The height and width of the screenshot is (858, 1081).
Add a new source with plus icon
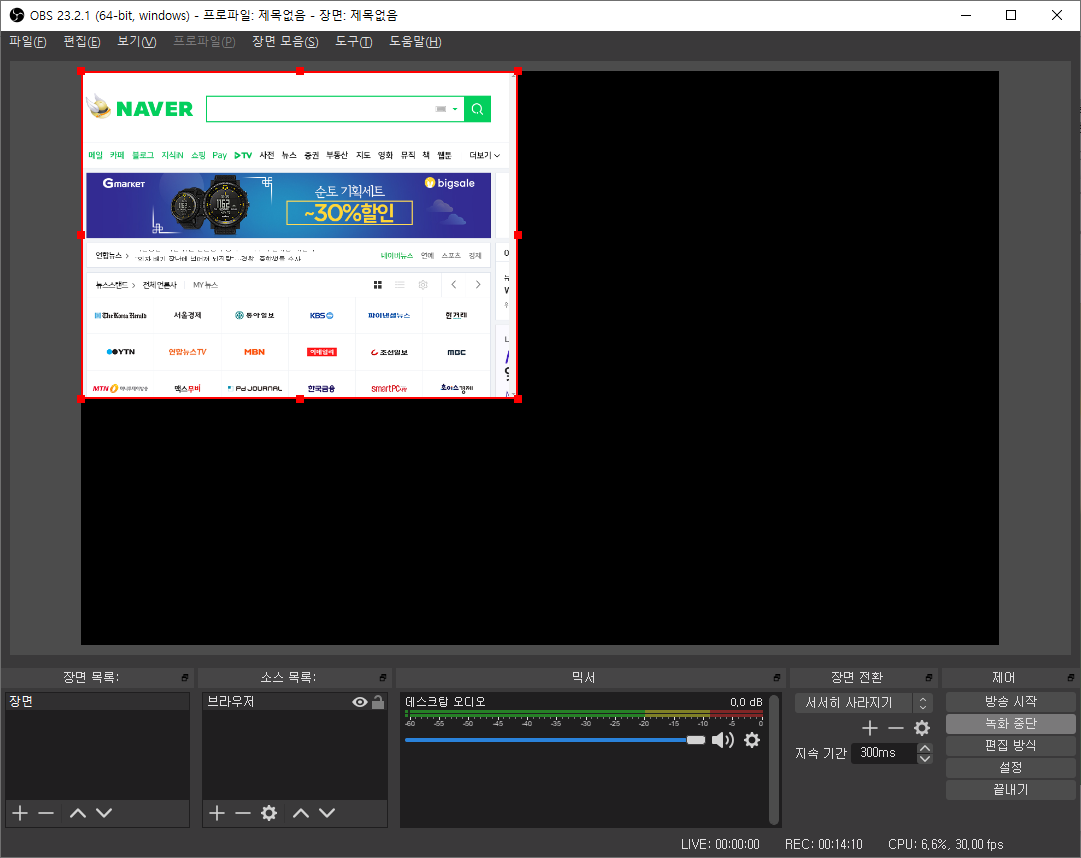point(216,813)
